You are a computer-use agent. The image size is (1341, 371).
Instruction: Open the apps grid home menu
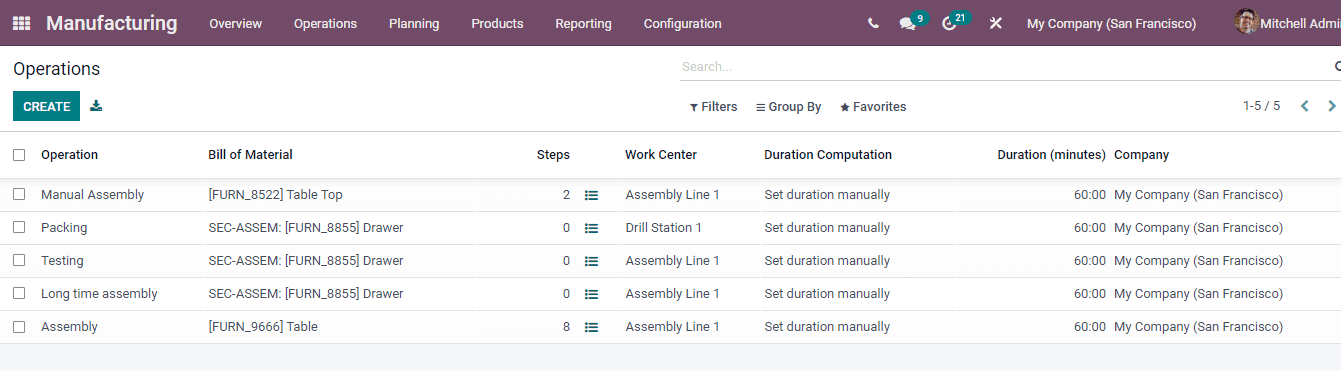point(21,23)
